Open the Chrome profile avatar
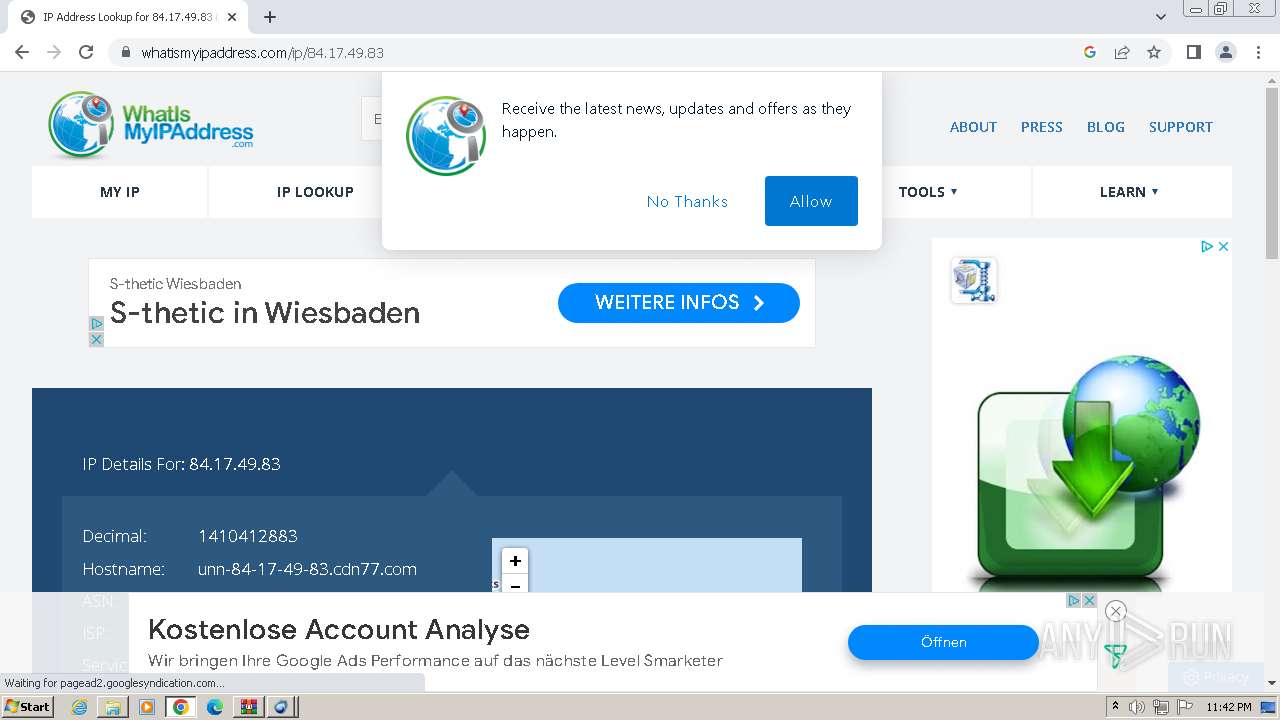 coord(1226,52)
